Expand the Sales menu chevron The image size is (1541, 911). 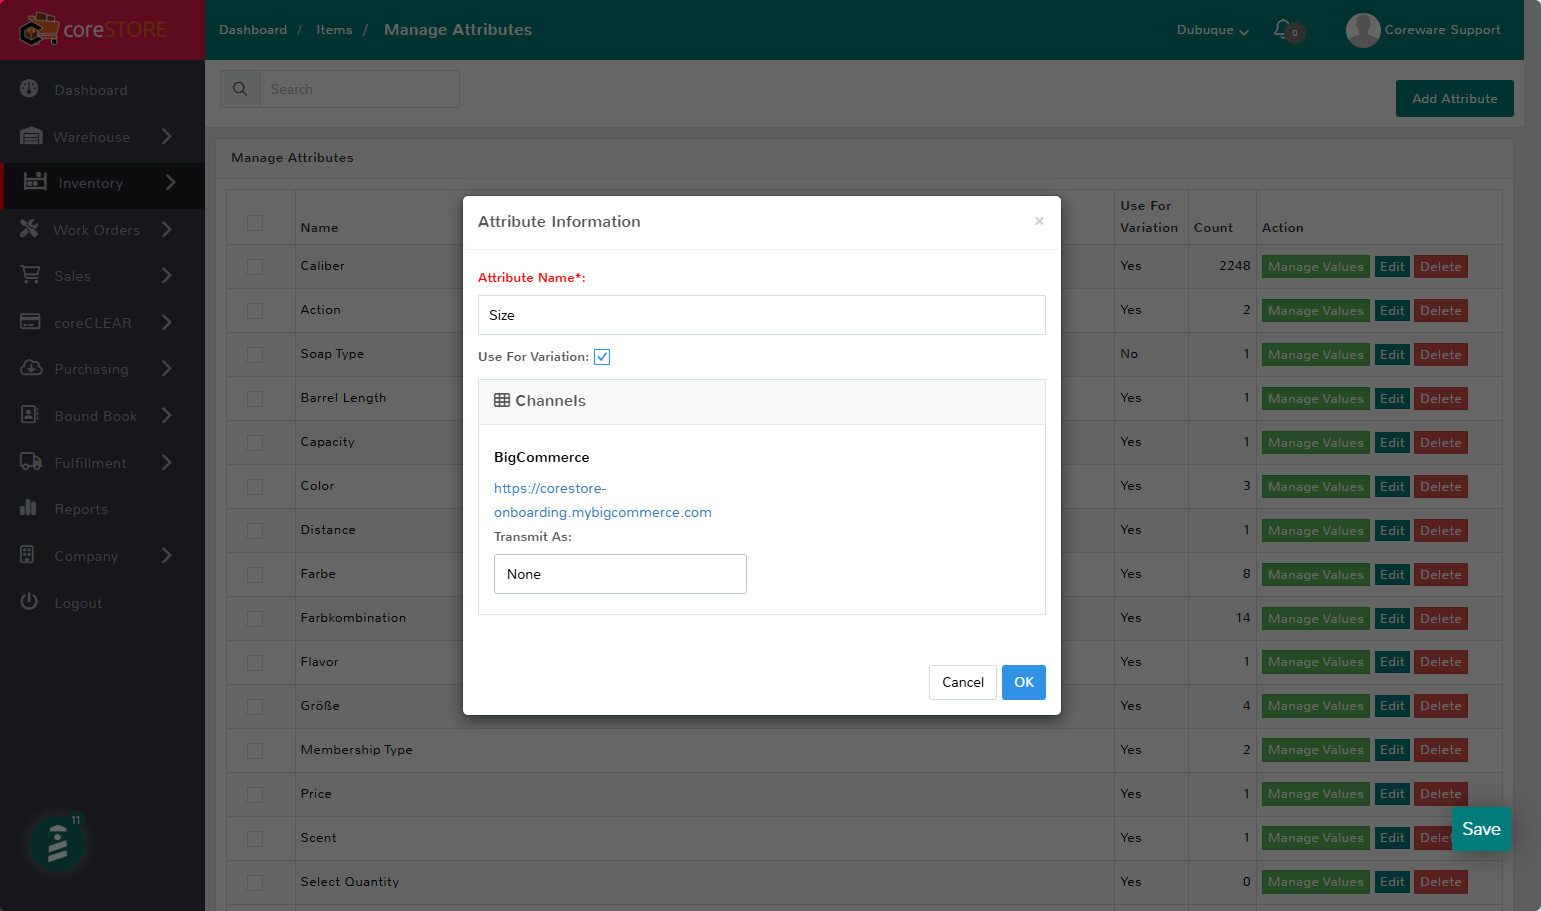(x=167, y=275)
